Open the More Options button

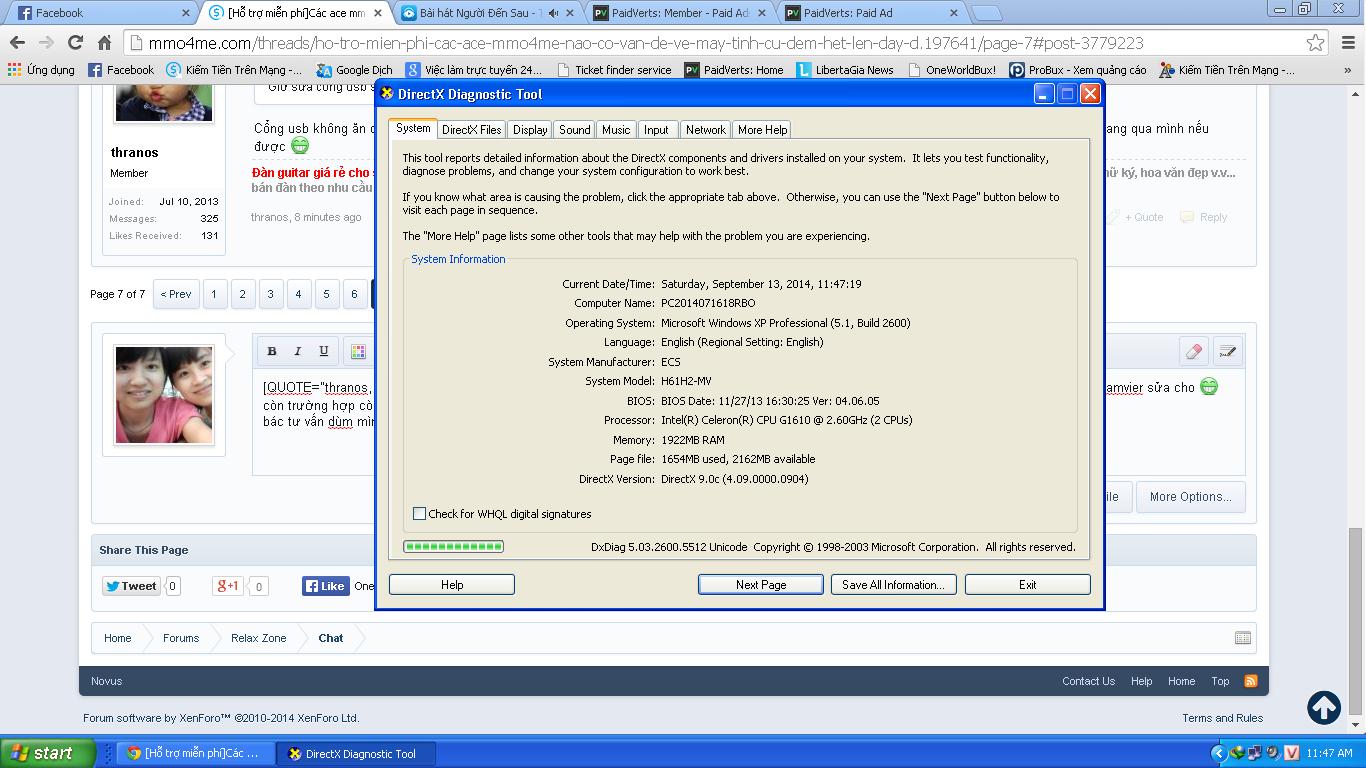pos(1189,497)
